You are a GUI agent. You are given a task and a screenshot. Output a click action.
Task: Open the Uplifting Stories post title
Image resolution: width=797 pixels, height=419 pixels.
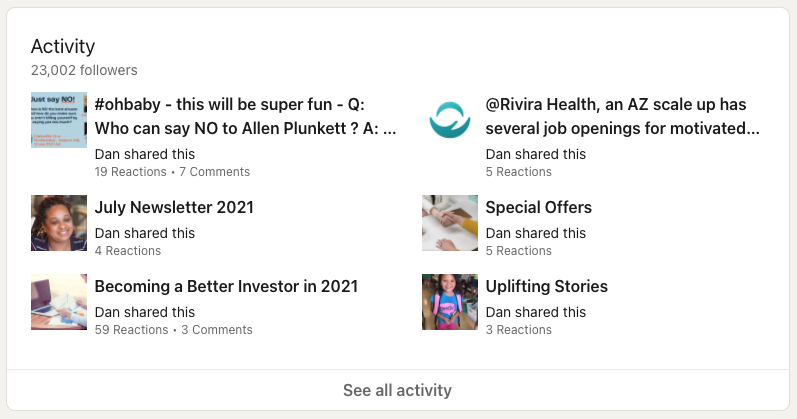[546, 286]
